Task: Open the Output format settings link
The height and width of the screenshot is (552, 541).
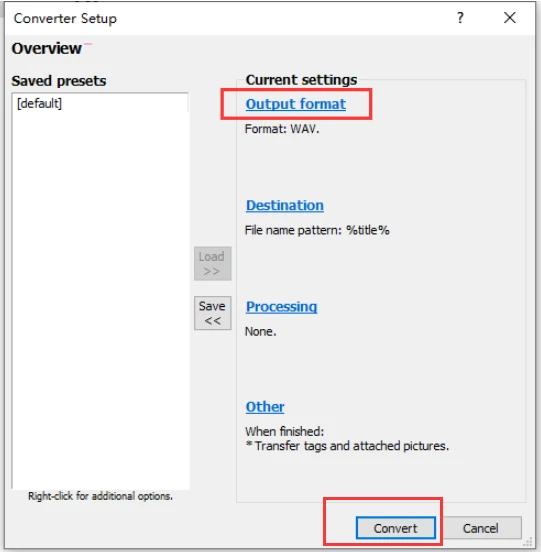Action: [x=296, y=104]
